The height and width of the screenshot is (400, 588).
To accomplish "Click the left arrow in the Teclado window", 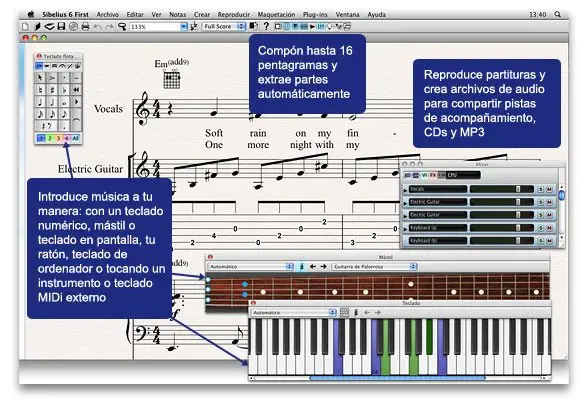I will click(x=367, y=312).
